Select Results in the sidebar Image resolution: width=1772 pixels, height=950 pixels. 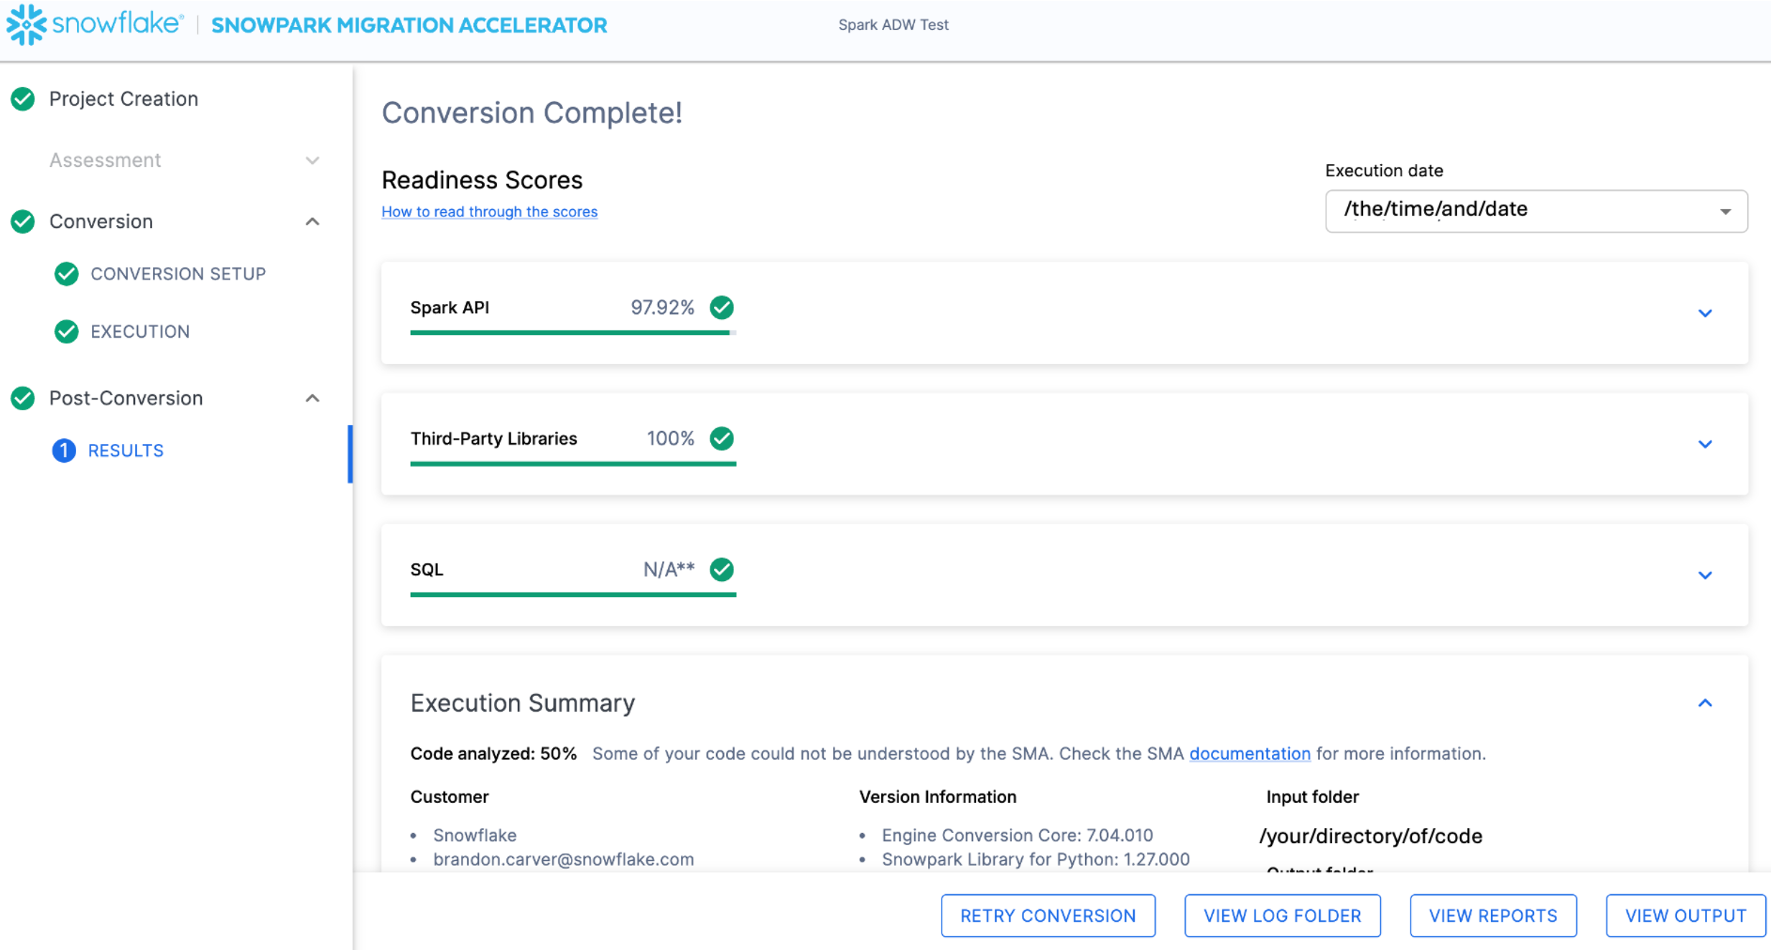126,450
